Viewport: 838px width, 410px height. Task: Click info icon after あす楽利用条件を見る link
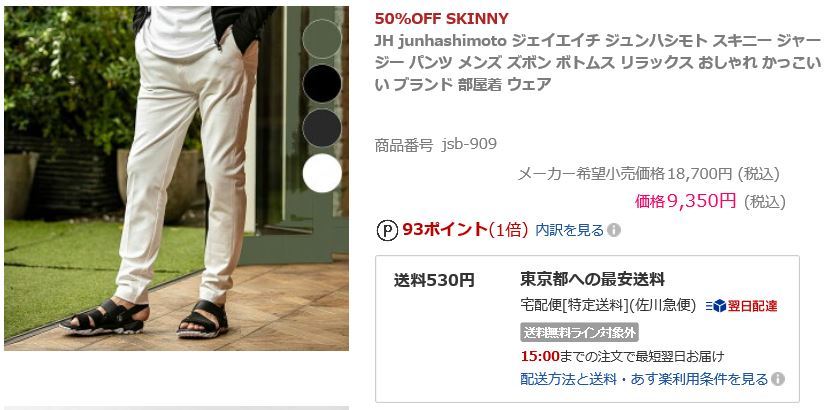(778, 379)
